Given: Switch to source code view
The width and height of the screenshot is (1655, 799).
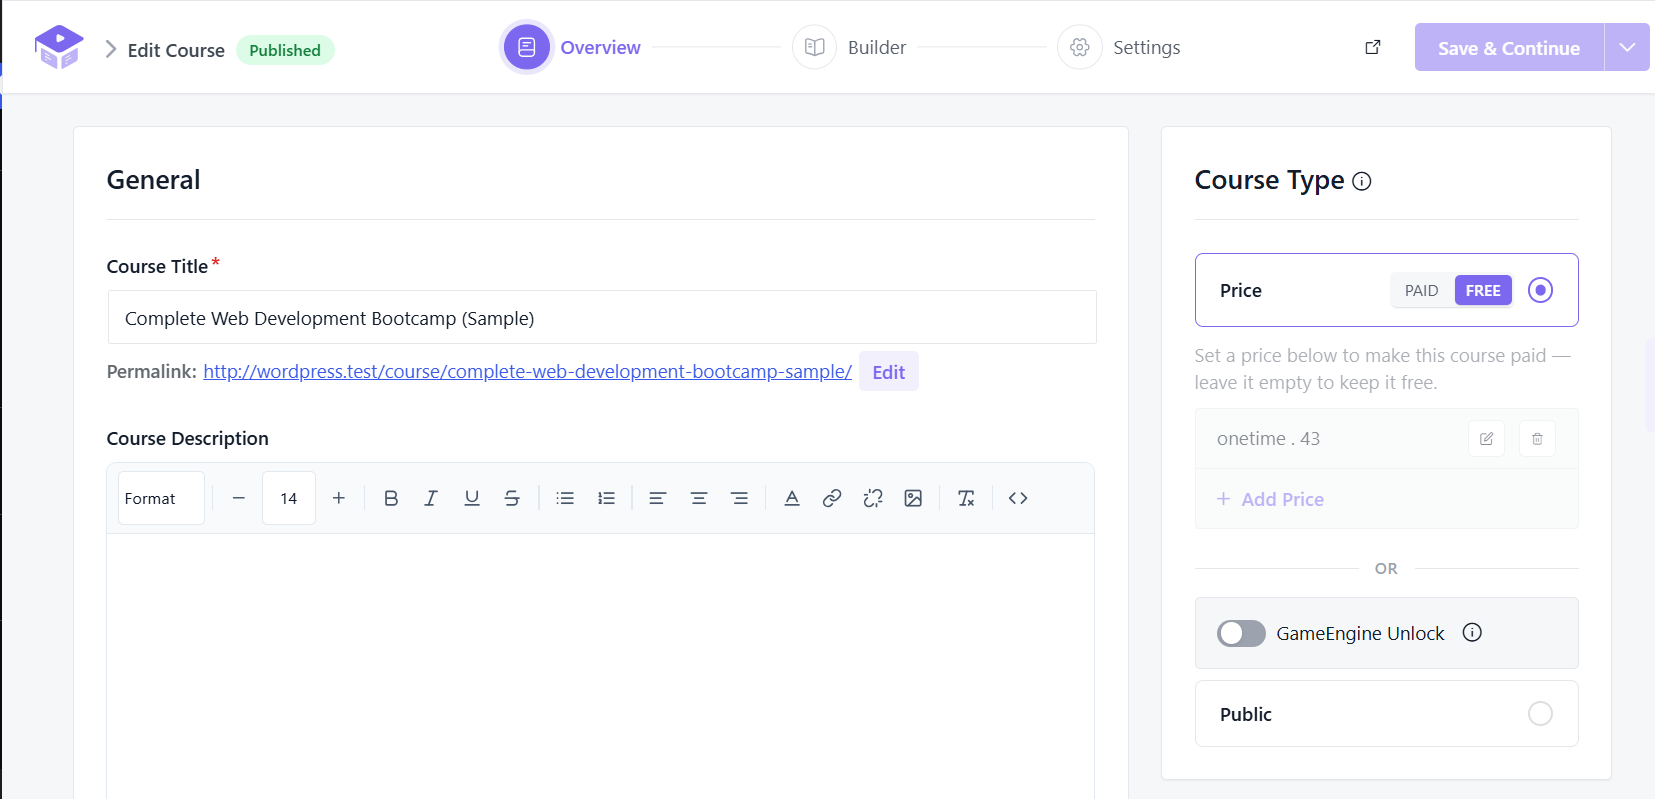Looking at the screenshot, I should point(1018,498).
